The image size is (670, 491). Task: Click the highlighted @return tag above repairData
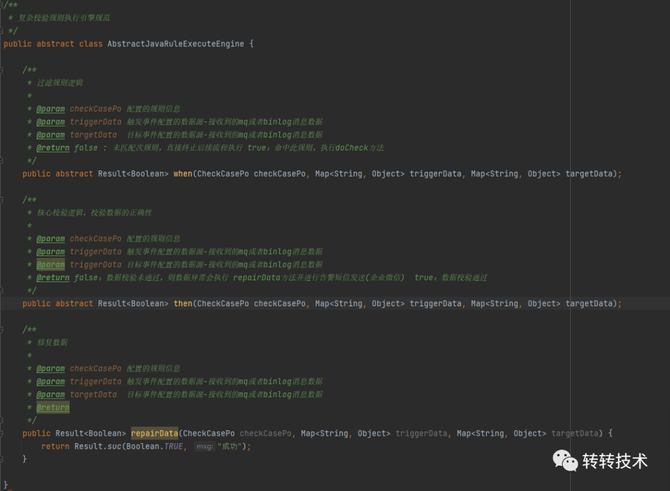[x=53, y=407]
